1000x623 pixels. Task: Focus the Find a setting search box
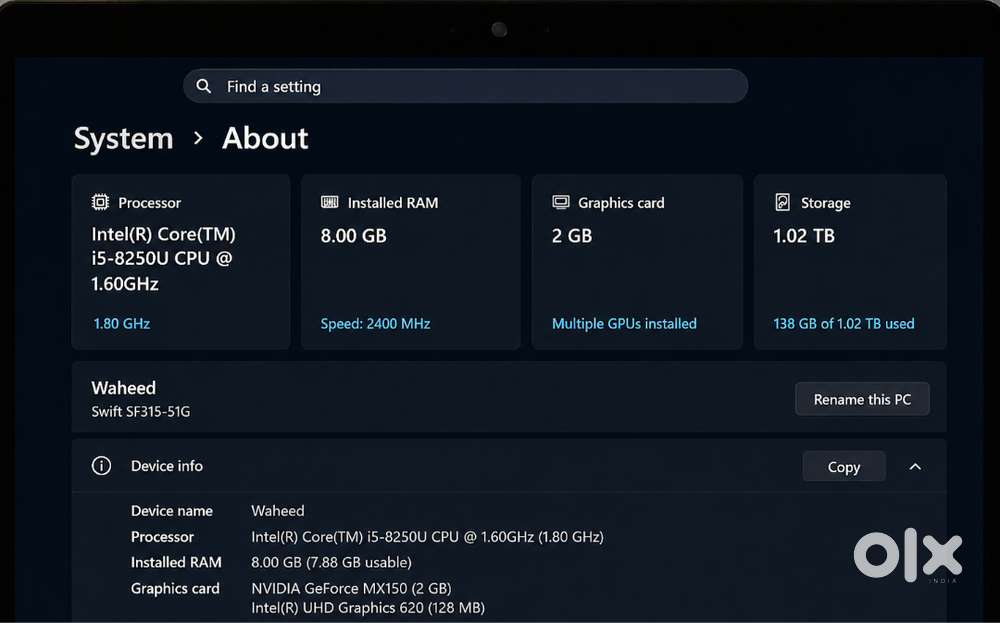tap(466, 86)
